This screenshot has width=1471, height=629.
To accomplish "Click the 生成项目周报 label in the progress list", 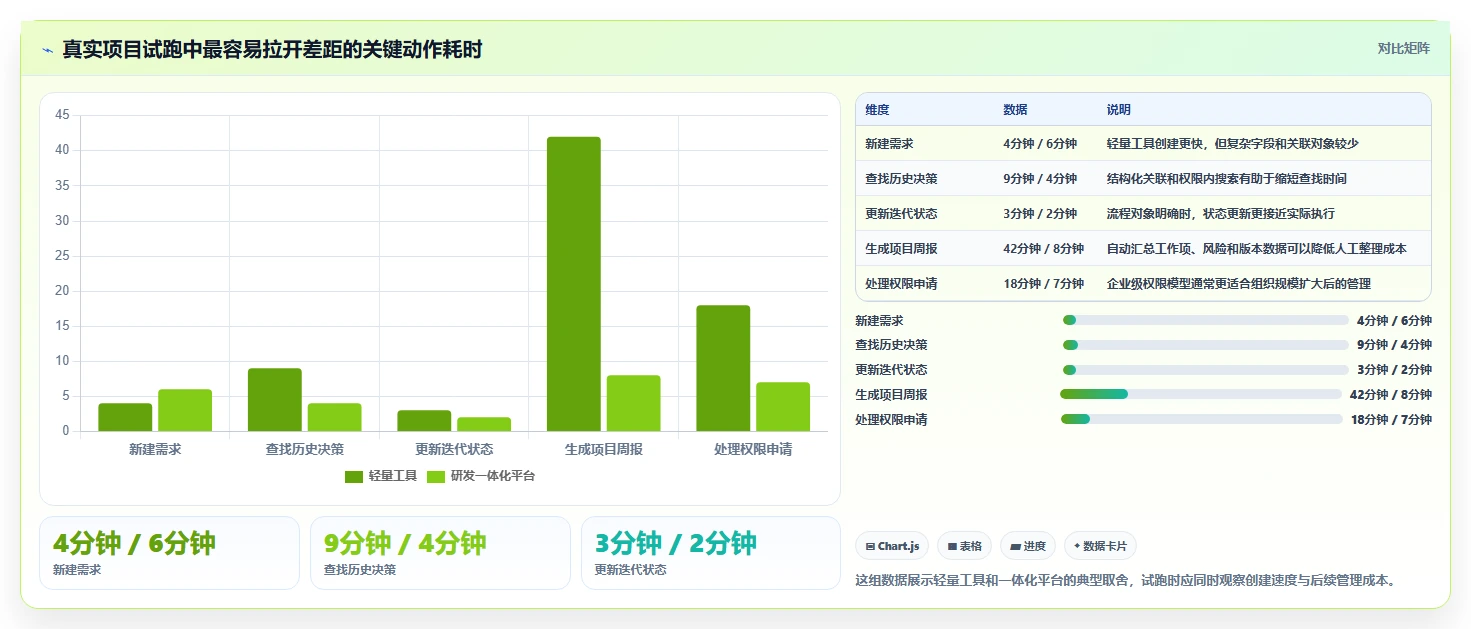I will [x=891, y=395].
